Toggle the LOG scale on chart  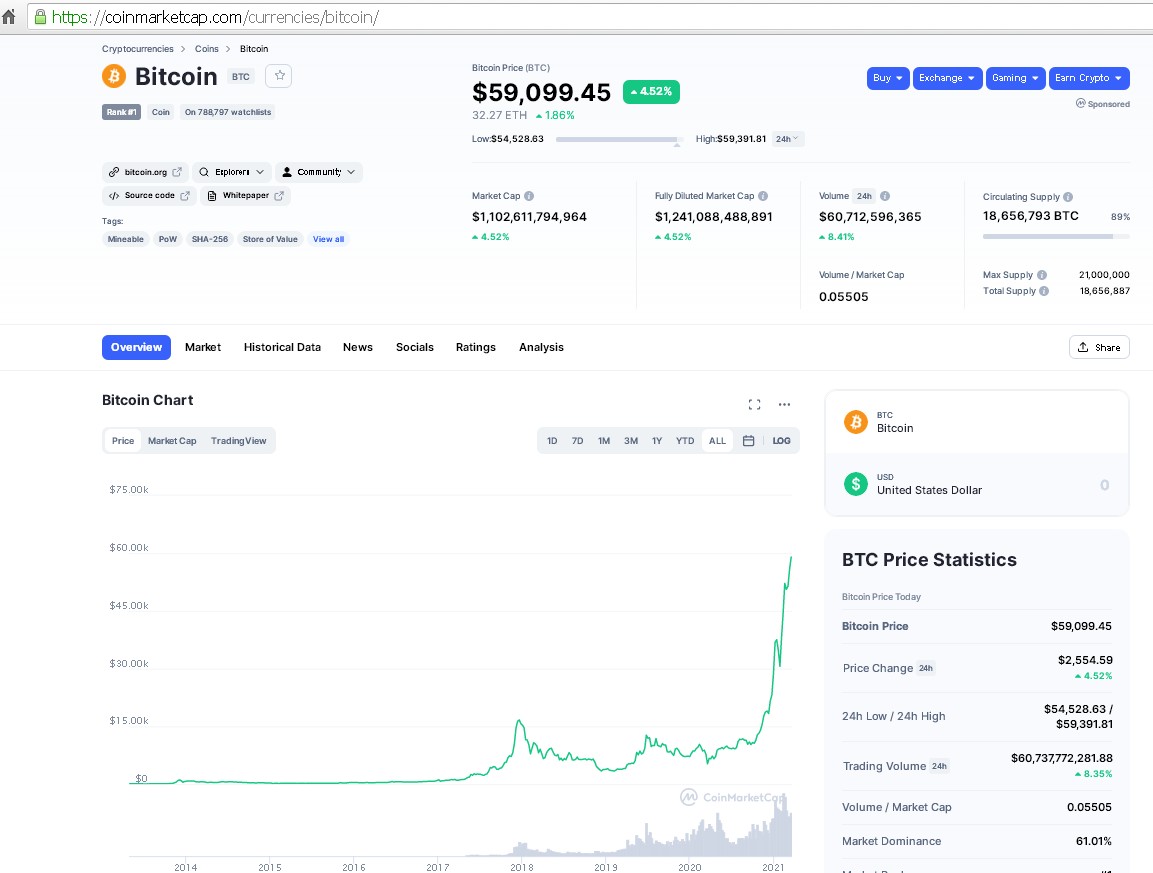point(781,441)
